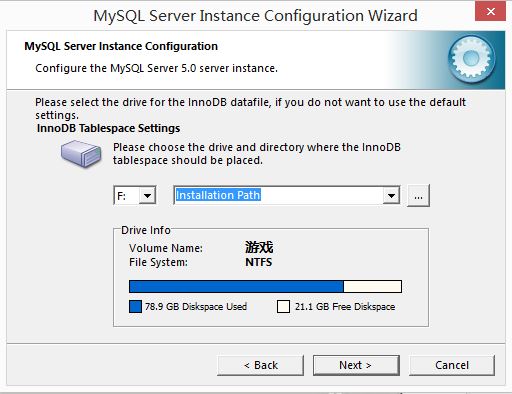Click the InnoDB Tablespace Settings heading
The width and height of the screenshot is (512, 394).
(108, 128)
